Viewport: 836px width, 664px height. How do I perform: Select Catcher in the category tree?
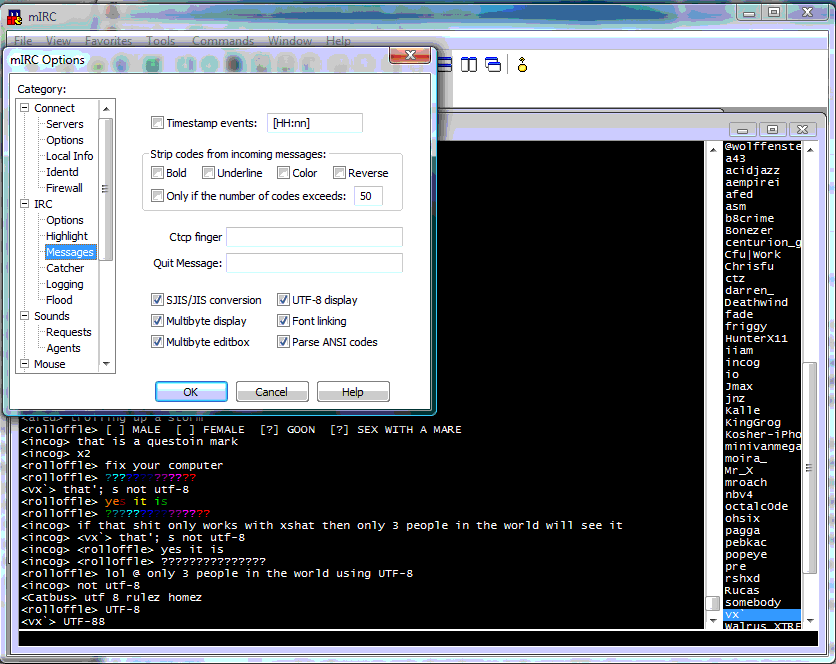(65, 268)
